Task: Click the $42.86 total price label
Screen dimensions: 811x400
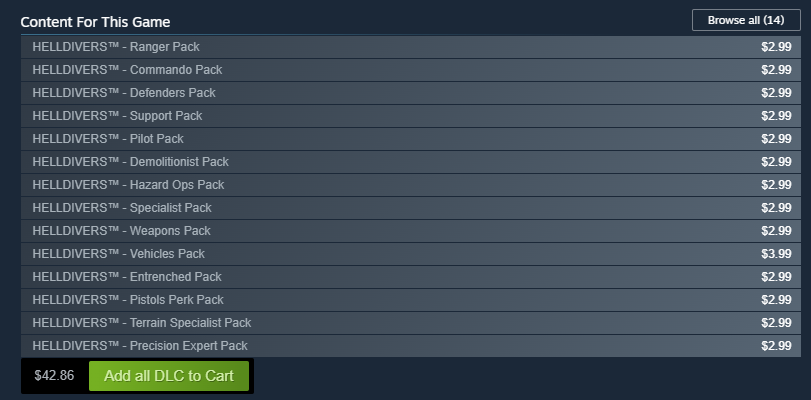Action: click(x=54, y=376)
